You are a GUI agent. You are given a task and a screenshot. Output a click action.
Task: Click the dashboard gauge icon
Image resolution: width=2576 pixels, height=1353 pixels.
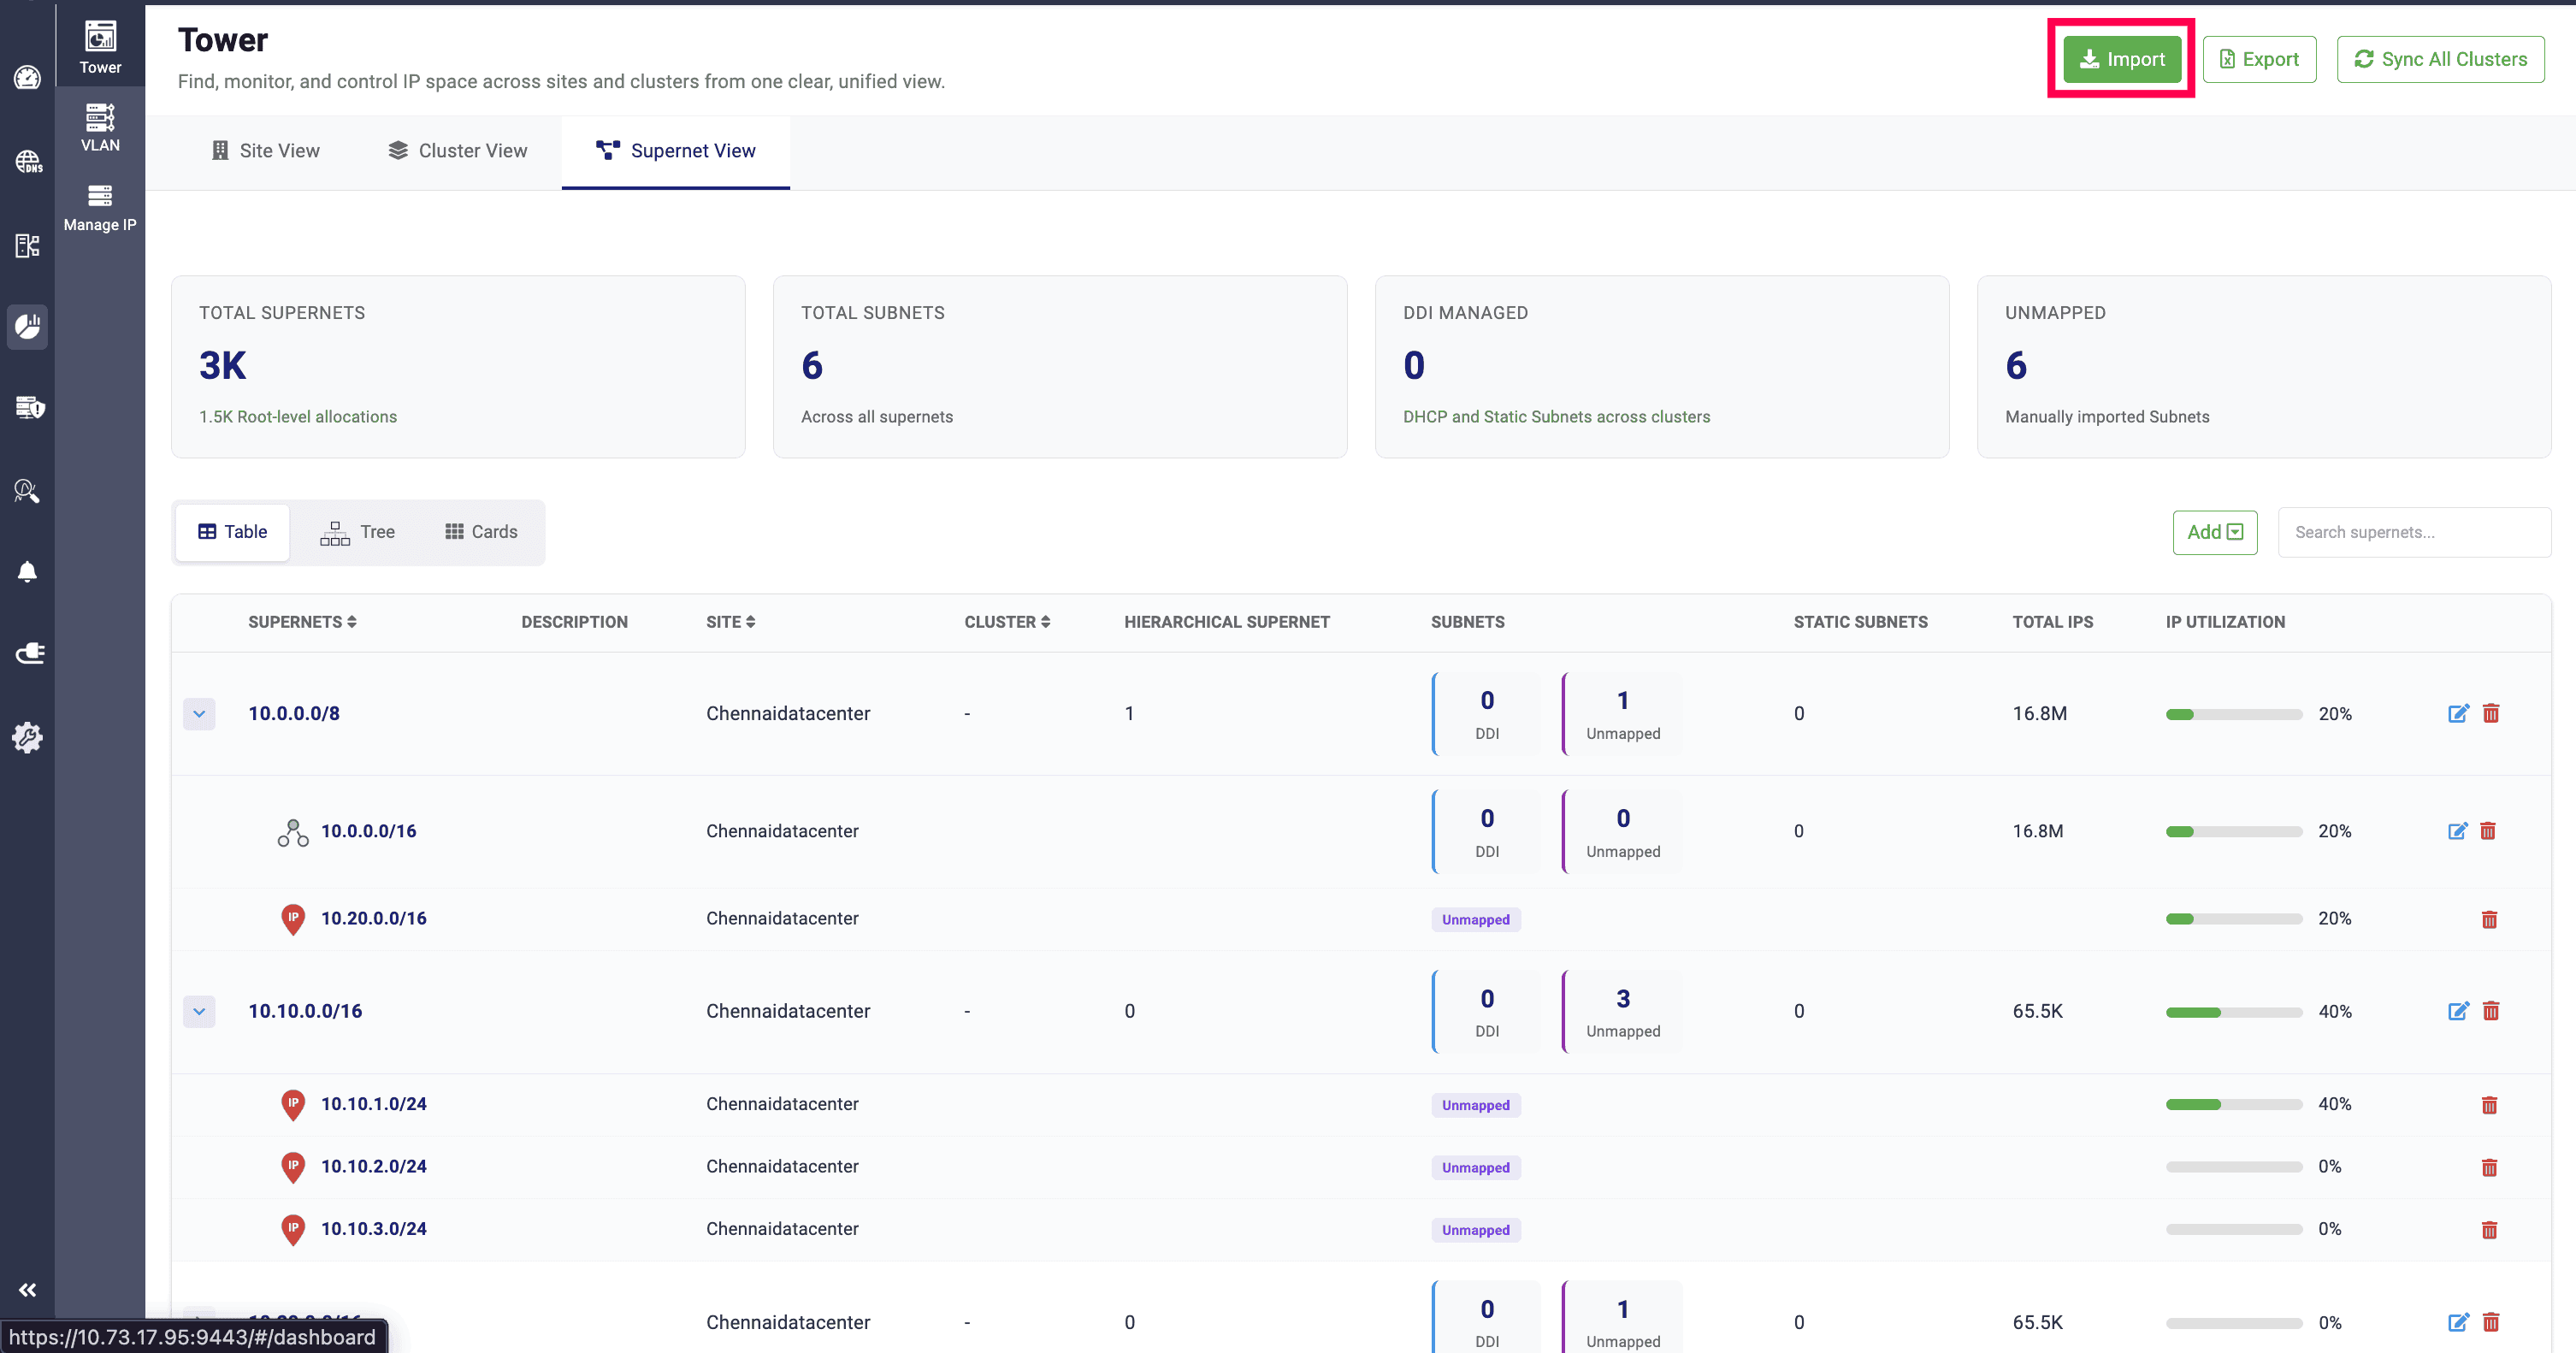tap(27, 78)
